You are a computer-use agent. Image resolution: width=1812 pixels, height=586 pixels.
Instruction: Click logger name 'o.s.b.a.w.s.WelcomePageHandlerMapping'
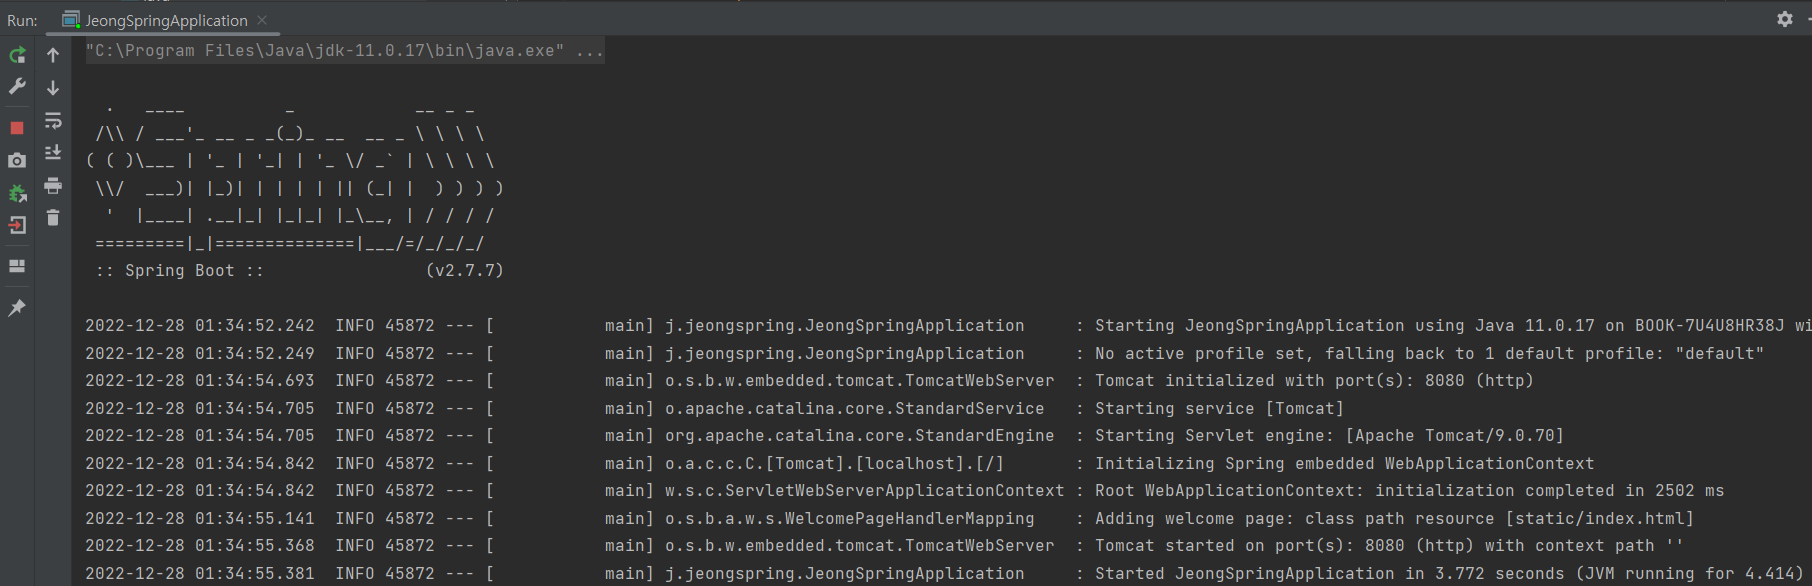coord(850,519)
